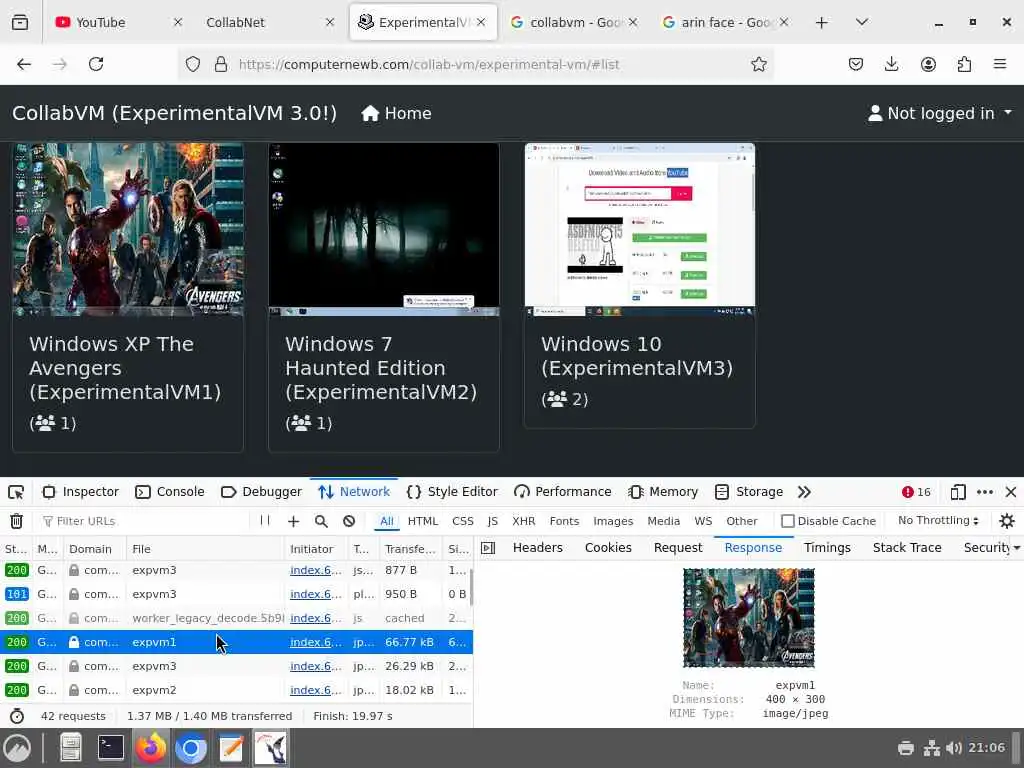Open request blocking icon
This screenshot has height=768, width=1024.
(x=349, y=521)
